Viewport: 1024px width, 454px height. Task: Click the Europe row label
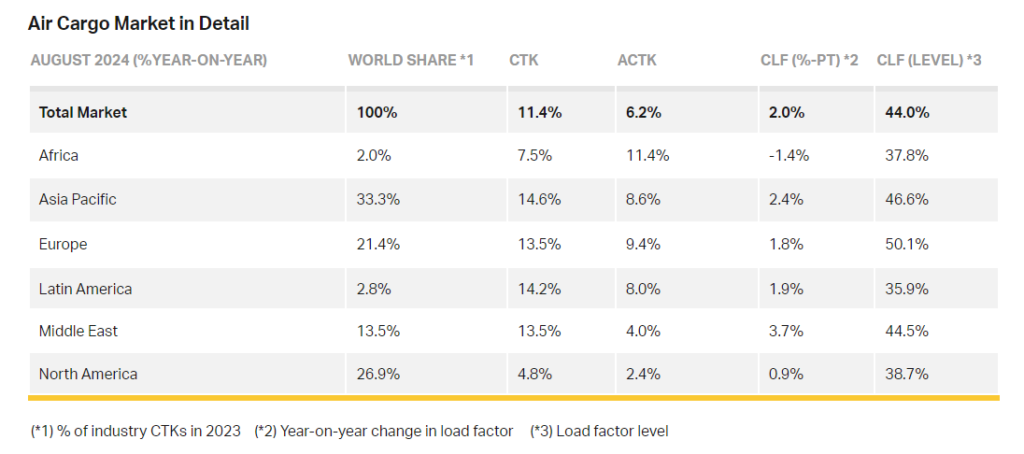pyautogui.click(x=63, y=244)
